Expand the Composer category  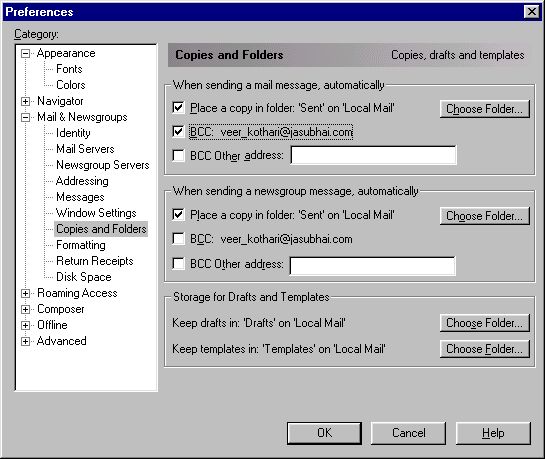pyautogui.click(x=25, y=309)
